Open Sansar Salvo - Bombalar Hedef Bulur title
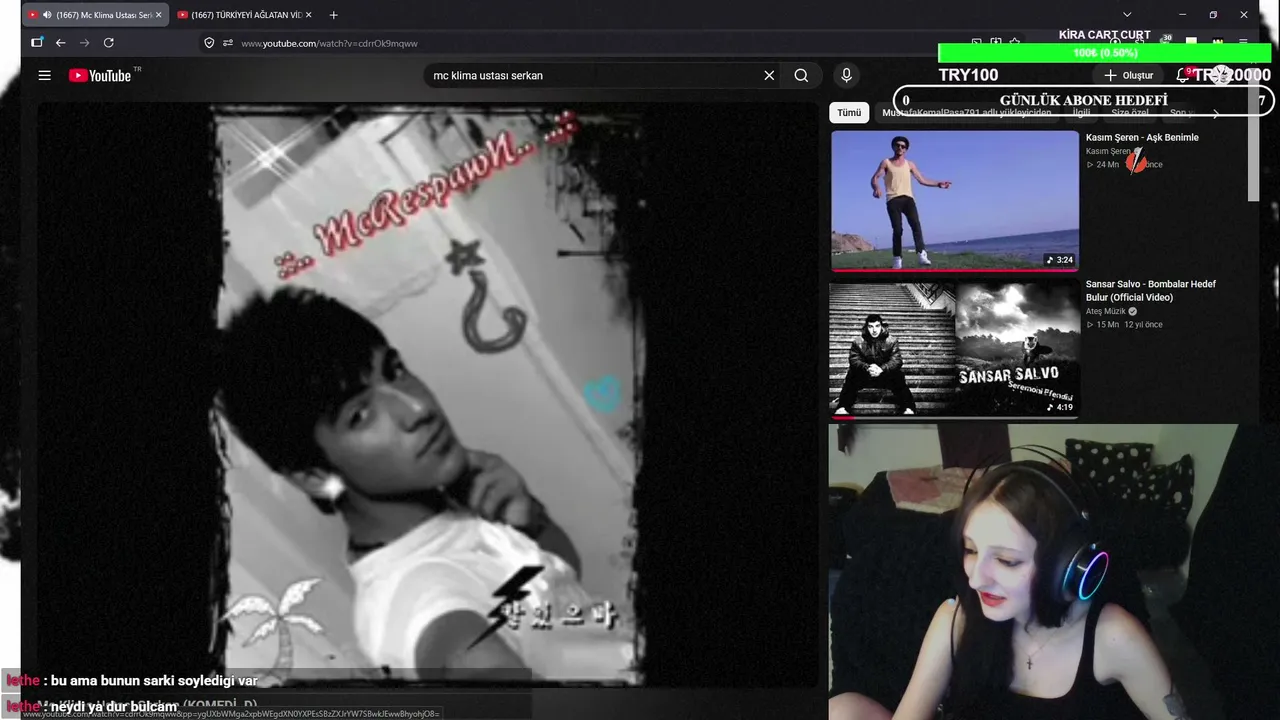1280x720 pixels. [1151, 290]
